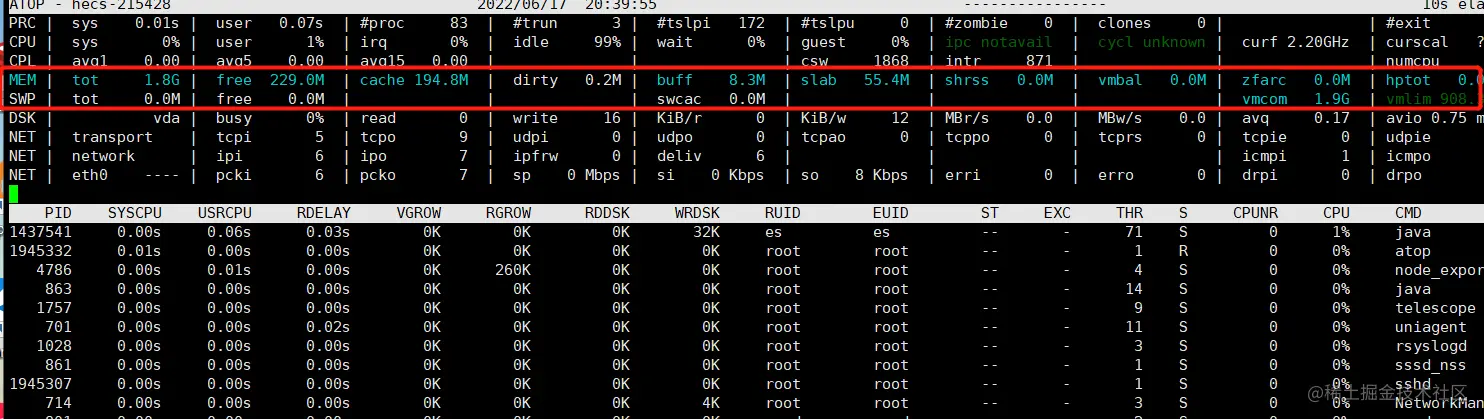The height and width of the screenshot is (419, 1484).
Task: Select the 'VGROW' column header
Action: (418, 213)
